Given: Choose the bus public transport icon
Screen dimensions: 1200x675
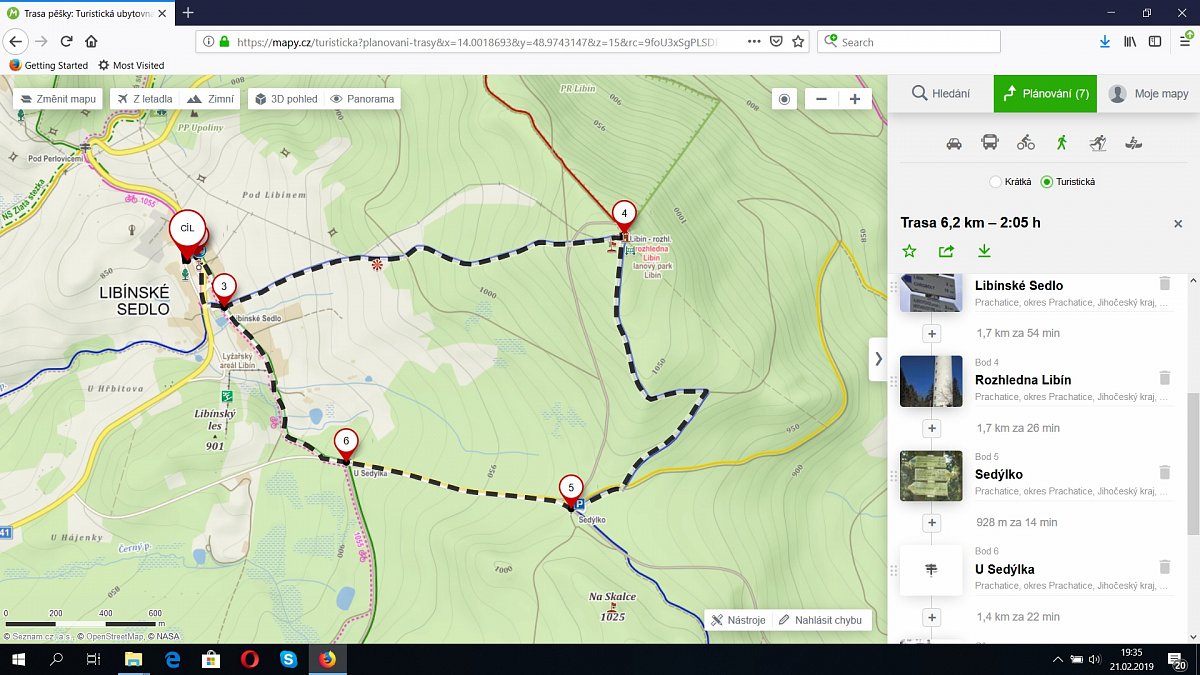Looking at the screenshot, I should (990, 143).
